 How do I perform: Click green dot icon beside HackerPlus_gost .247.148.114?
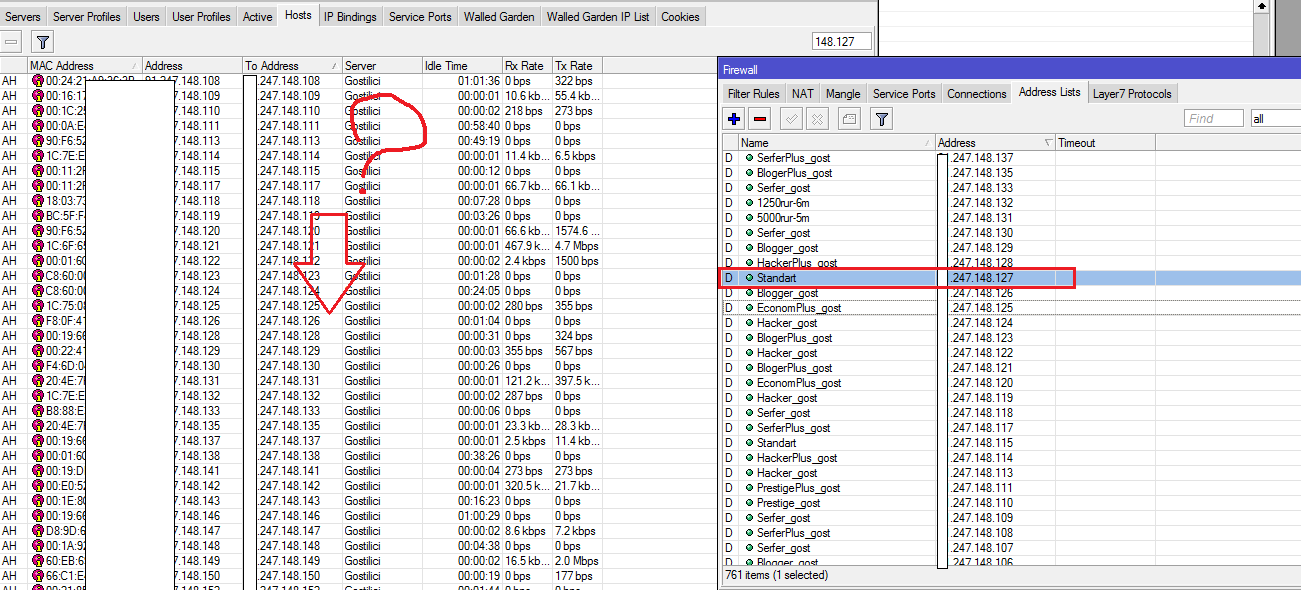click(x=749, y=458)
